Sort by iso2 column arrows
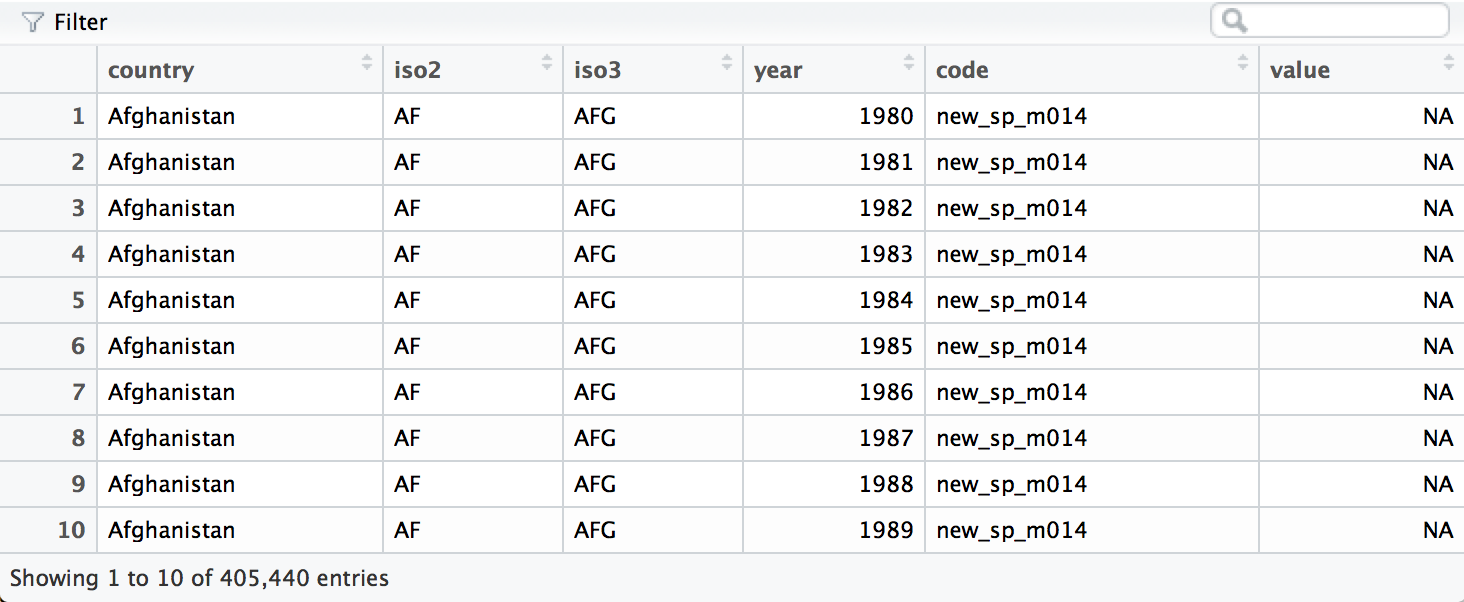Image resolution: width=1464 pixels, height=602 pixels. pyautogui.click(x=547, y=63)
